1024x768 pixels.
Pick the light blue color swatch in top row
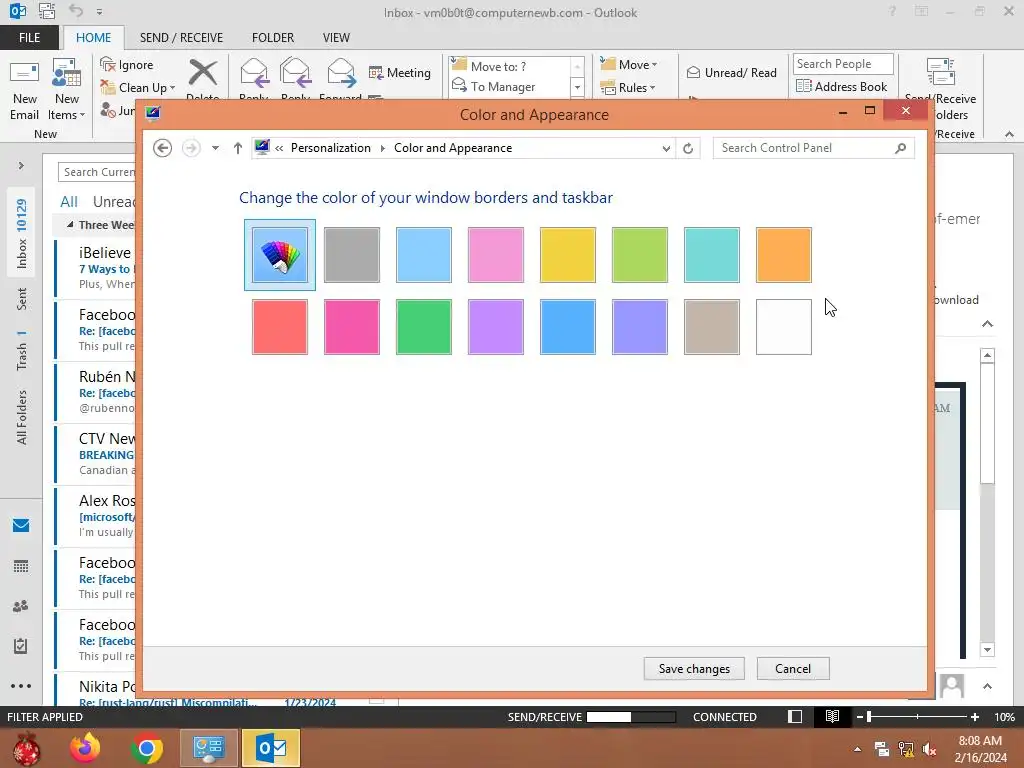click(424, 255)
